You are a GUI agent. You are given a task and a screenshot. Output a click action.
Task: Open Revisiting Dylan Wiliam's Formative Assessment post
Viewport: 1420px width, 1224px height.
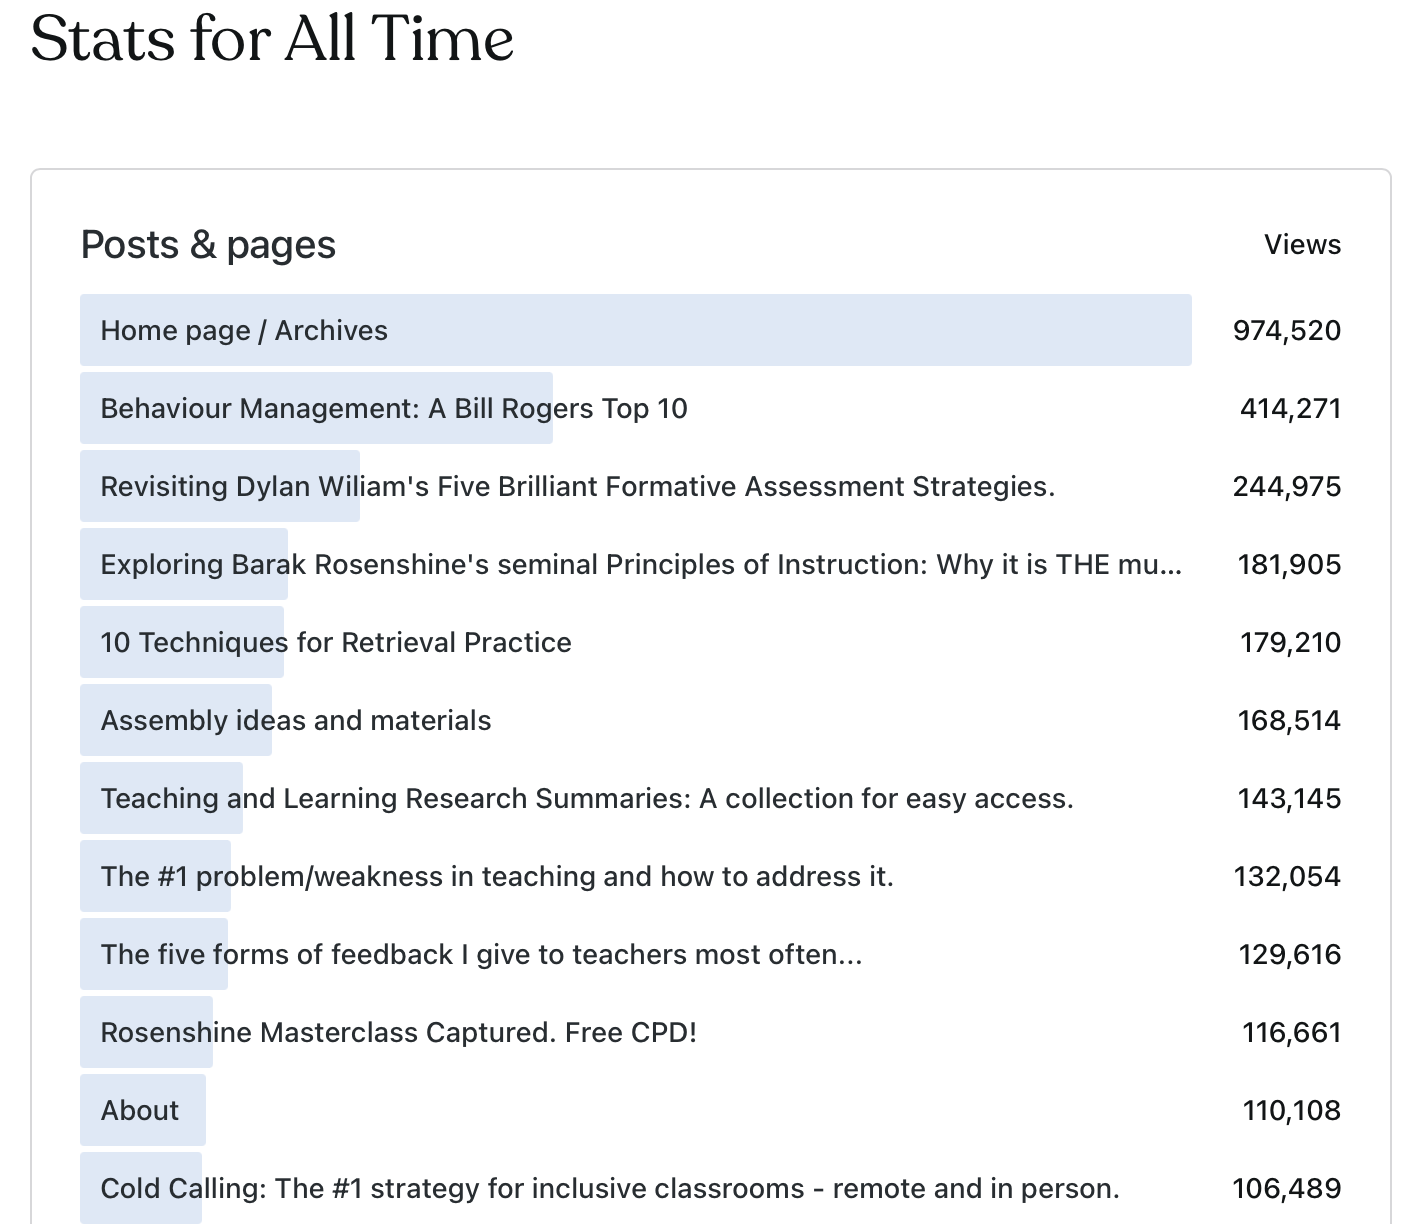coord(577,487)
